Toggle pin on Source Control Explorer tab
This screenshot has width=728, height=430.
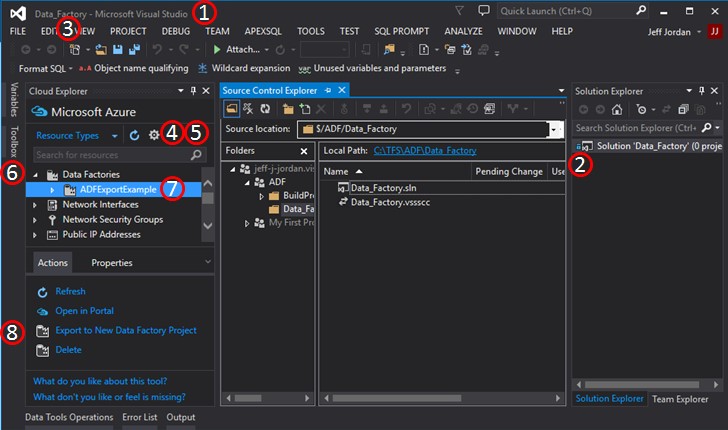[x=328, y=90]
